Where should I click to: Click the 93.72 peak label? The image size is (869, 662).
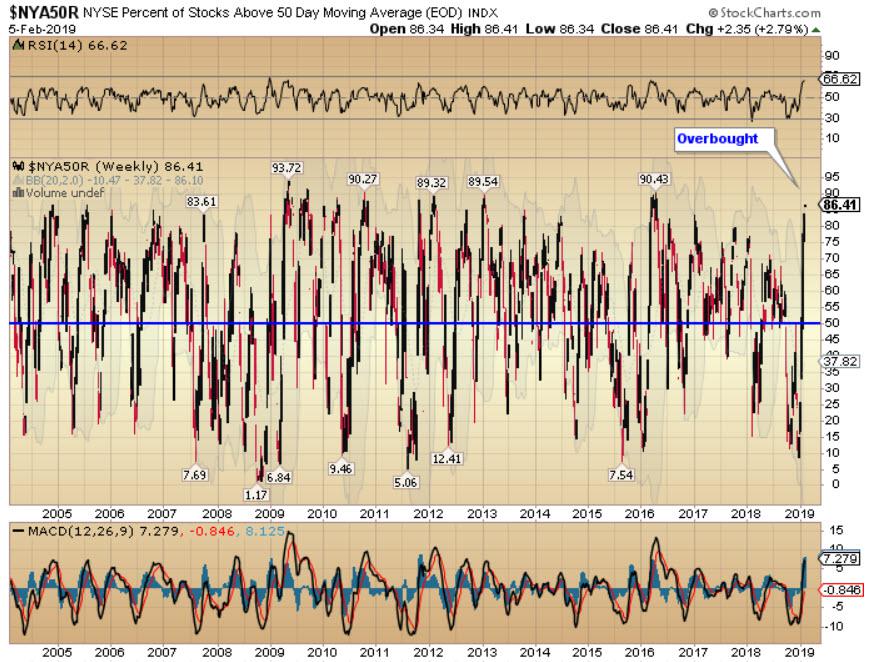coord(287,167)
